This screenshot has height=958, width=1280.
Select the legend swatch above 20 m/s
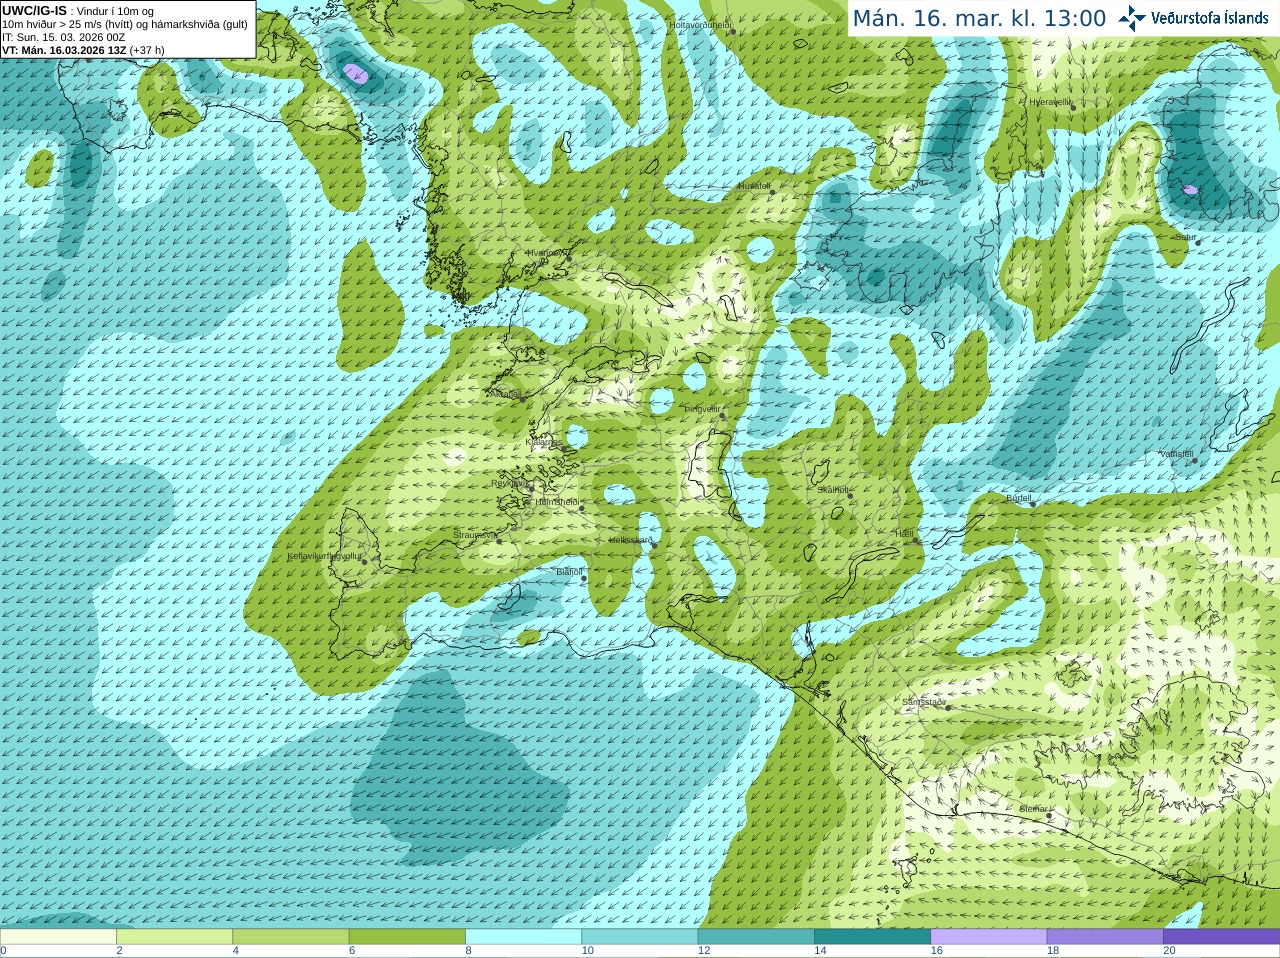1221,937
